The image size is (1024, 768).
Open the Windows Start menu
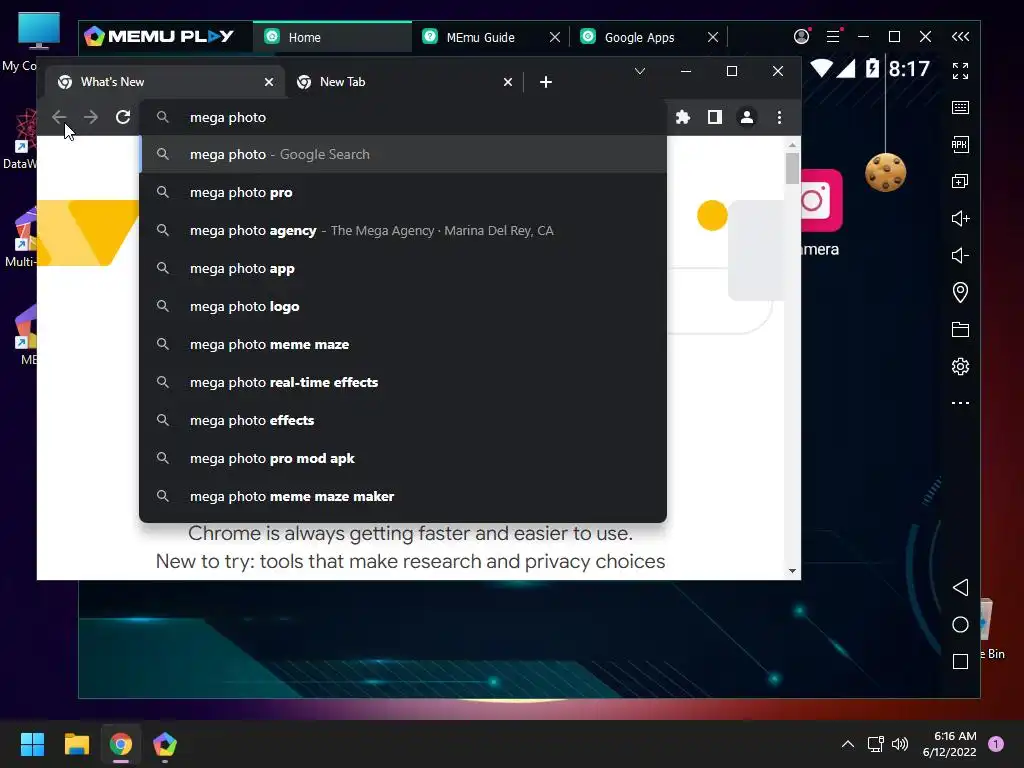click(32, 744)
